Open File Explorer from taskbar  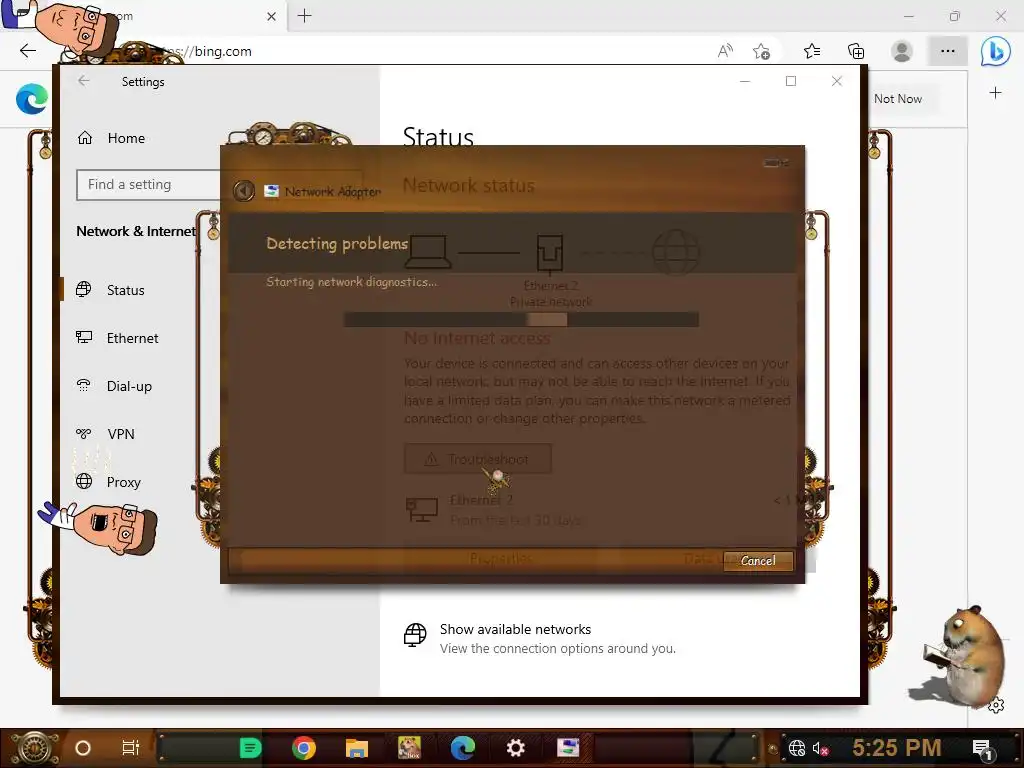tap(357, 748)
